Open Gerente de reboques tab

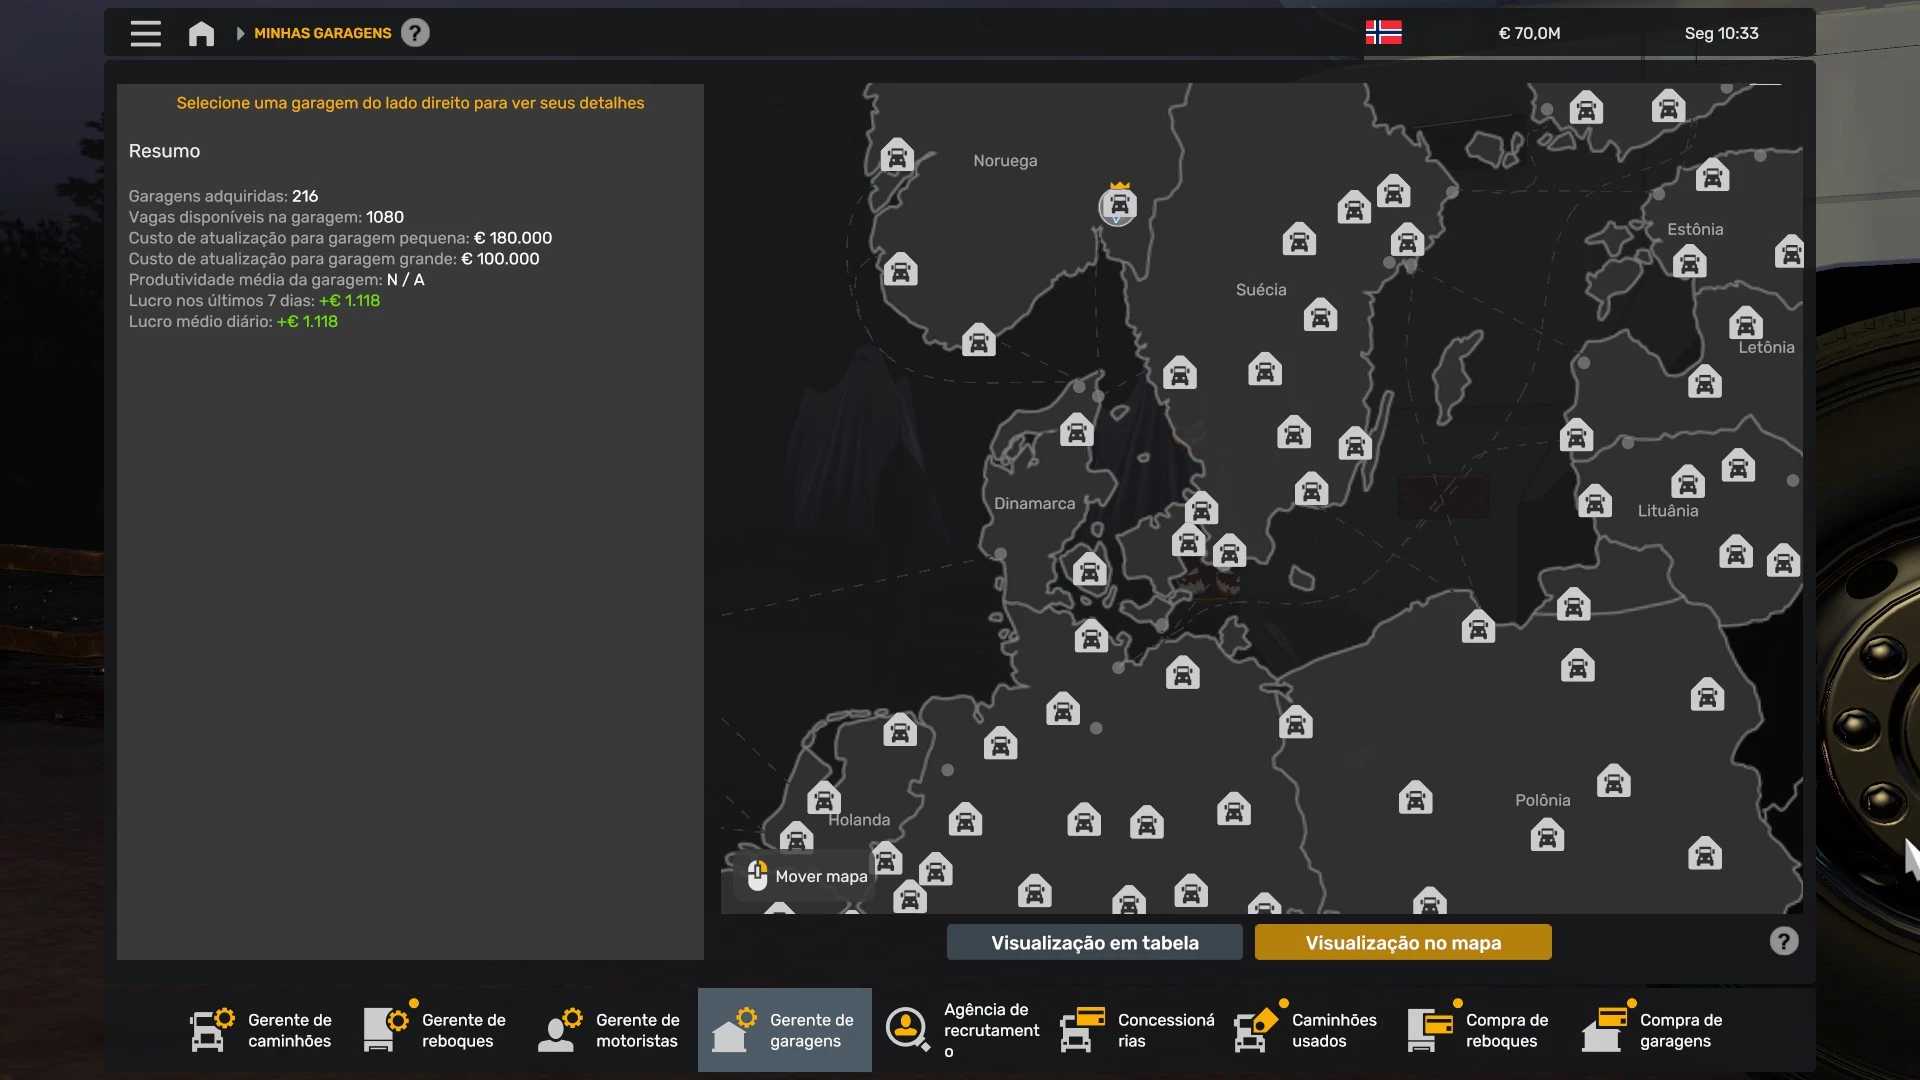click(436, 1030)
